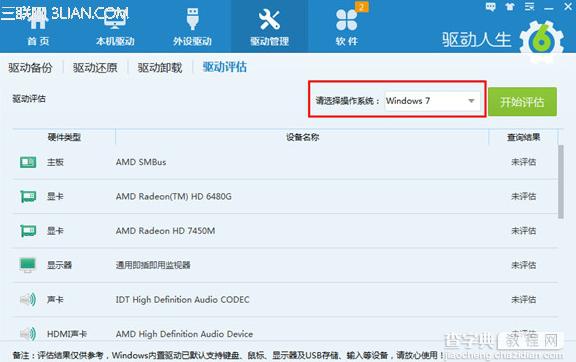Open the 首页 home section

tap(38, 26)
